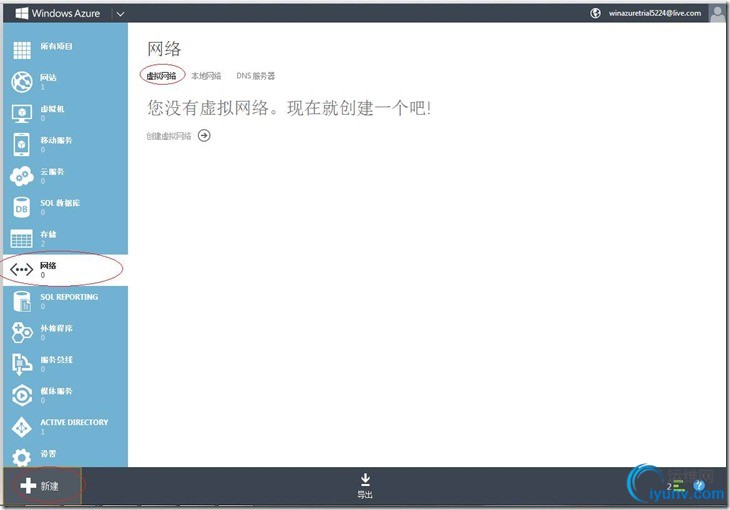Open account menu winazuretrial5224@live.com
This screenshot has width=730, height=510.
pyautogui.click(x=655, y=13)
